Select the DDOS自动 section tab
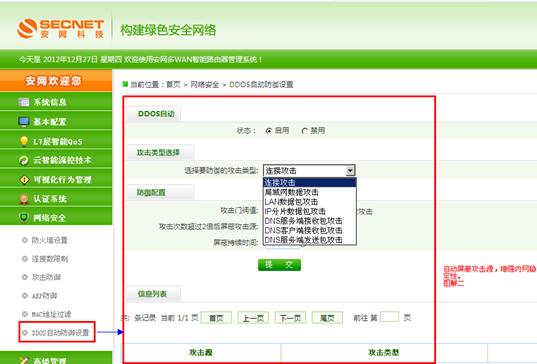Viewport: 537px width, 364px height. pyautogui.click(x=154, y=114)
